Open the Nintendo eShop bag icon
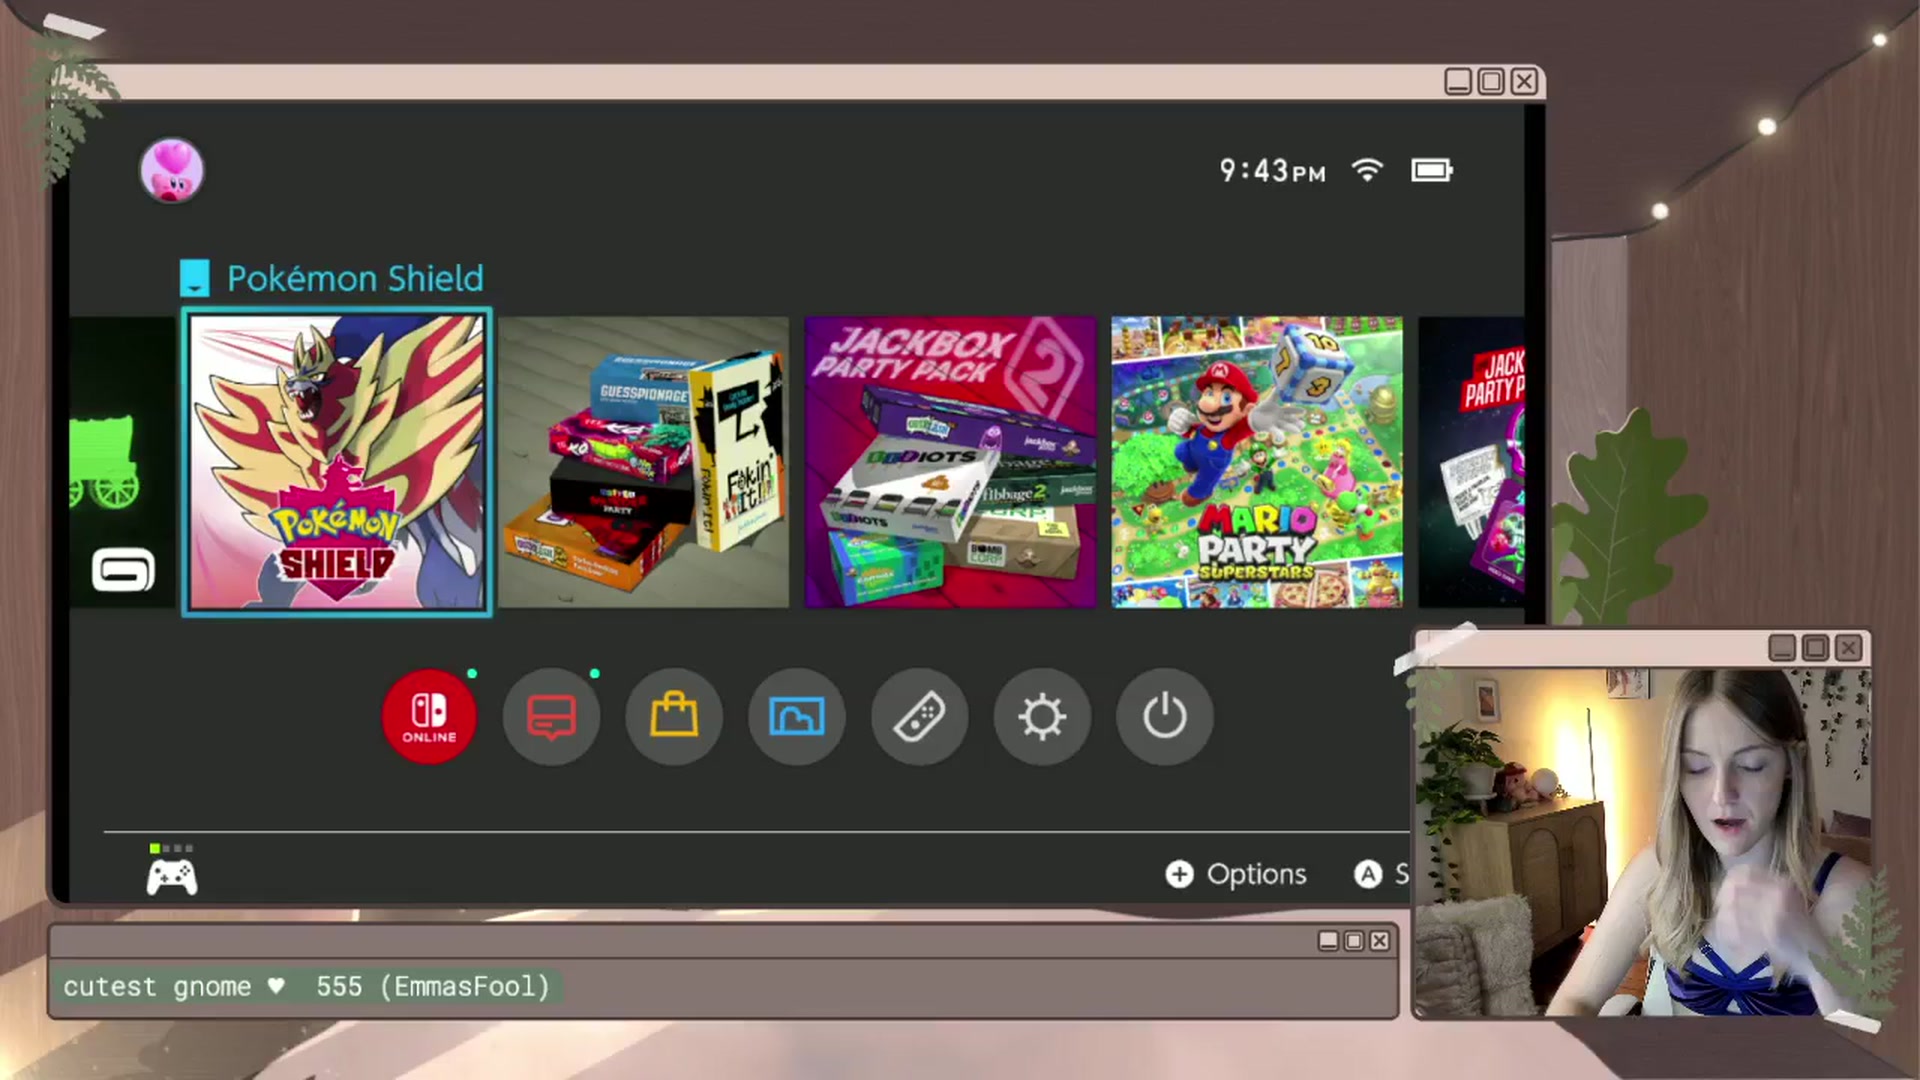The height and width of the screenshot is (1080, 1920). point(674,717)
